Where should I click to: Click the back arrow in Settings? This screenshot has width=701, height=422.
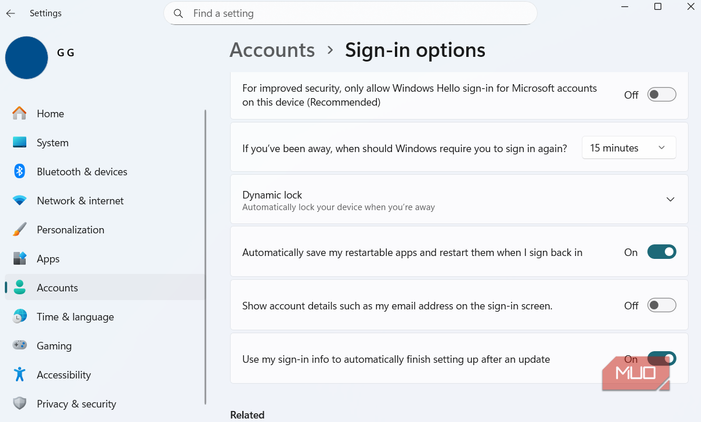coord(11,13)
